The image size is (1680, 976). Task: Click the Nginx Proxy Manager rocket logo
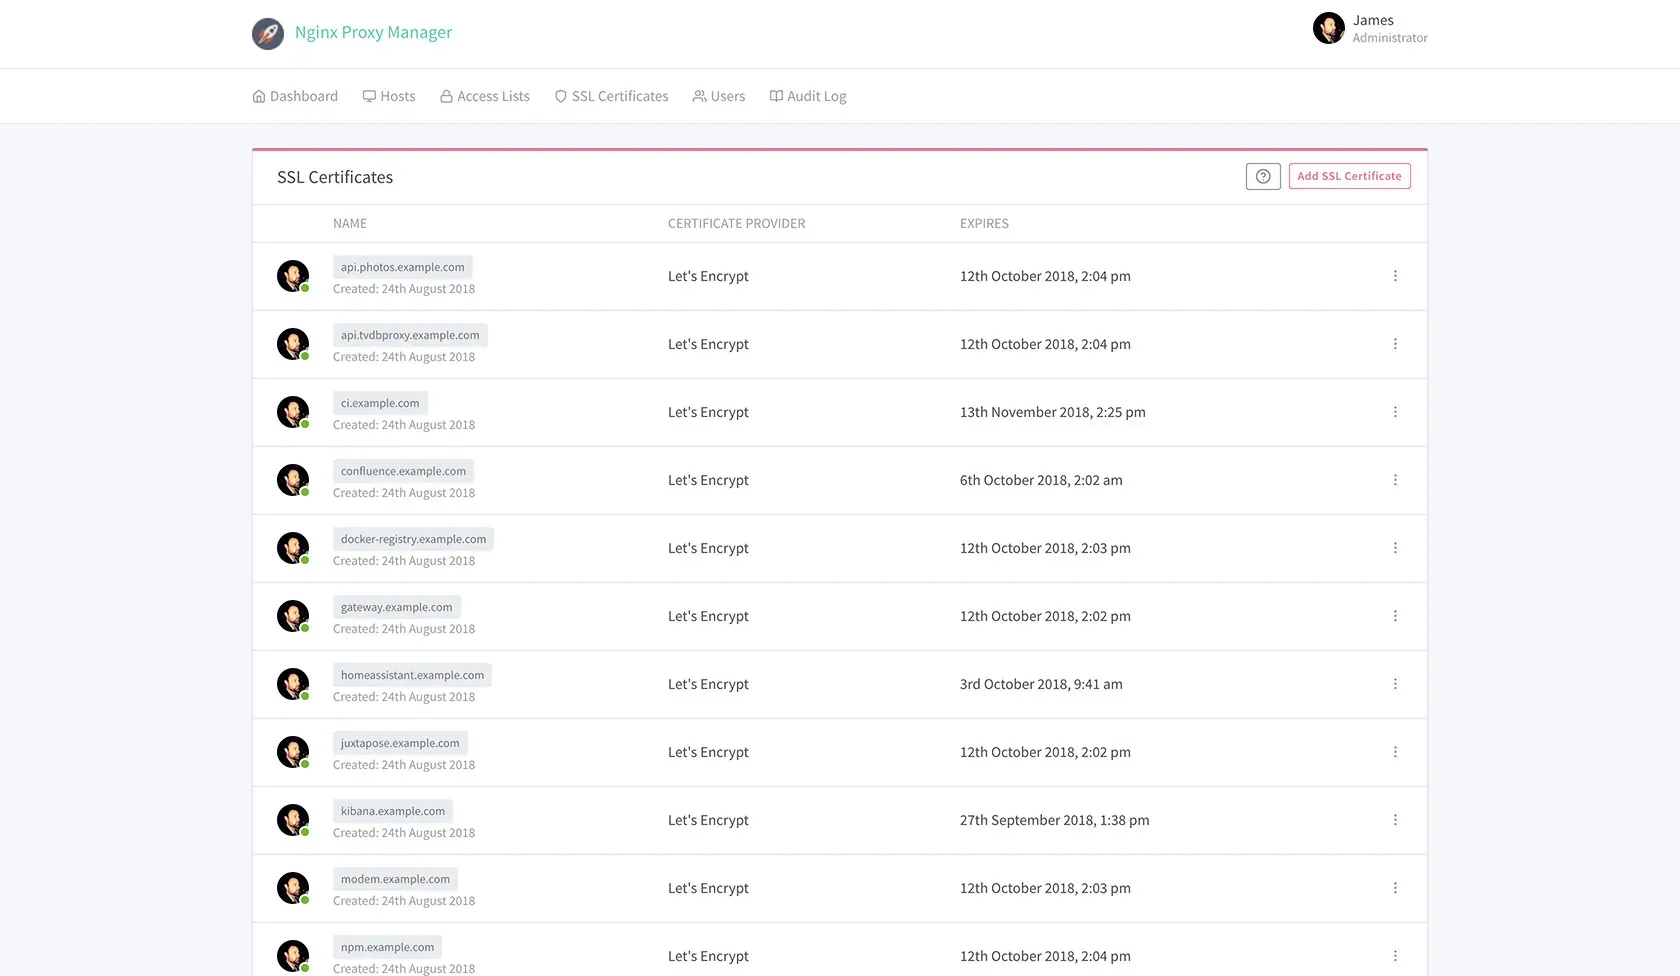(x=267, y=32)
